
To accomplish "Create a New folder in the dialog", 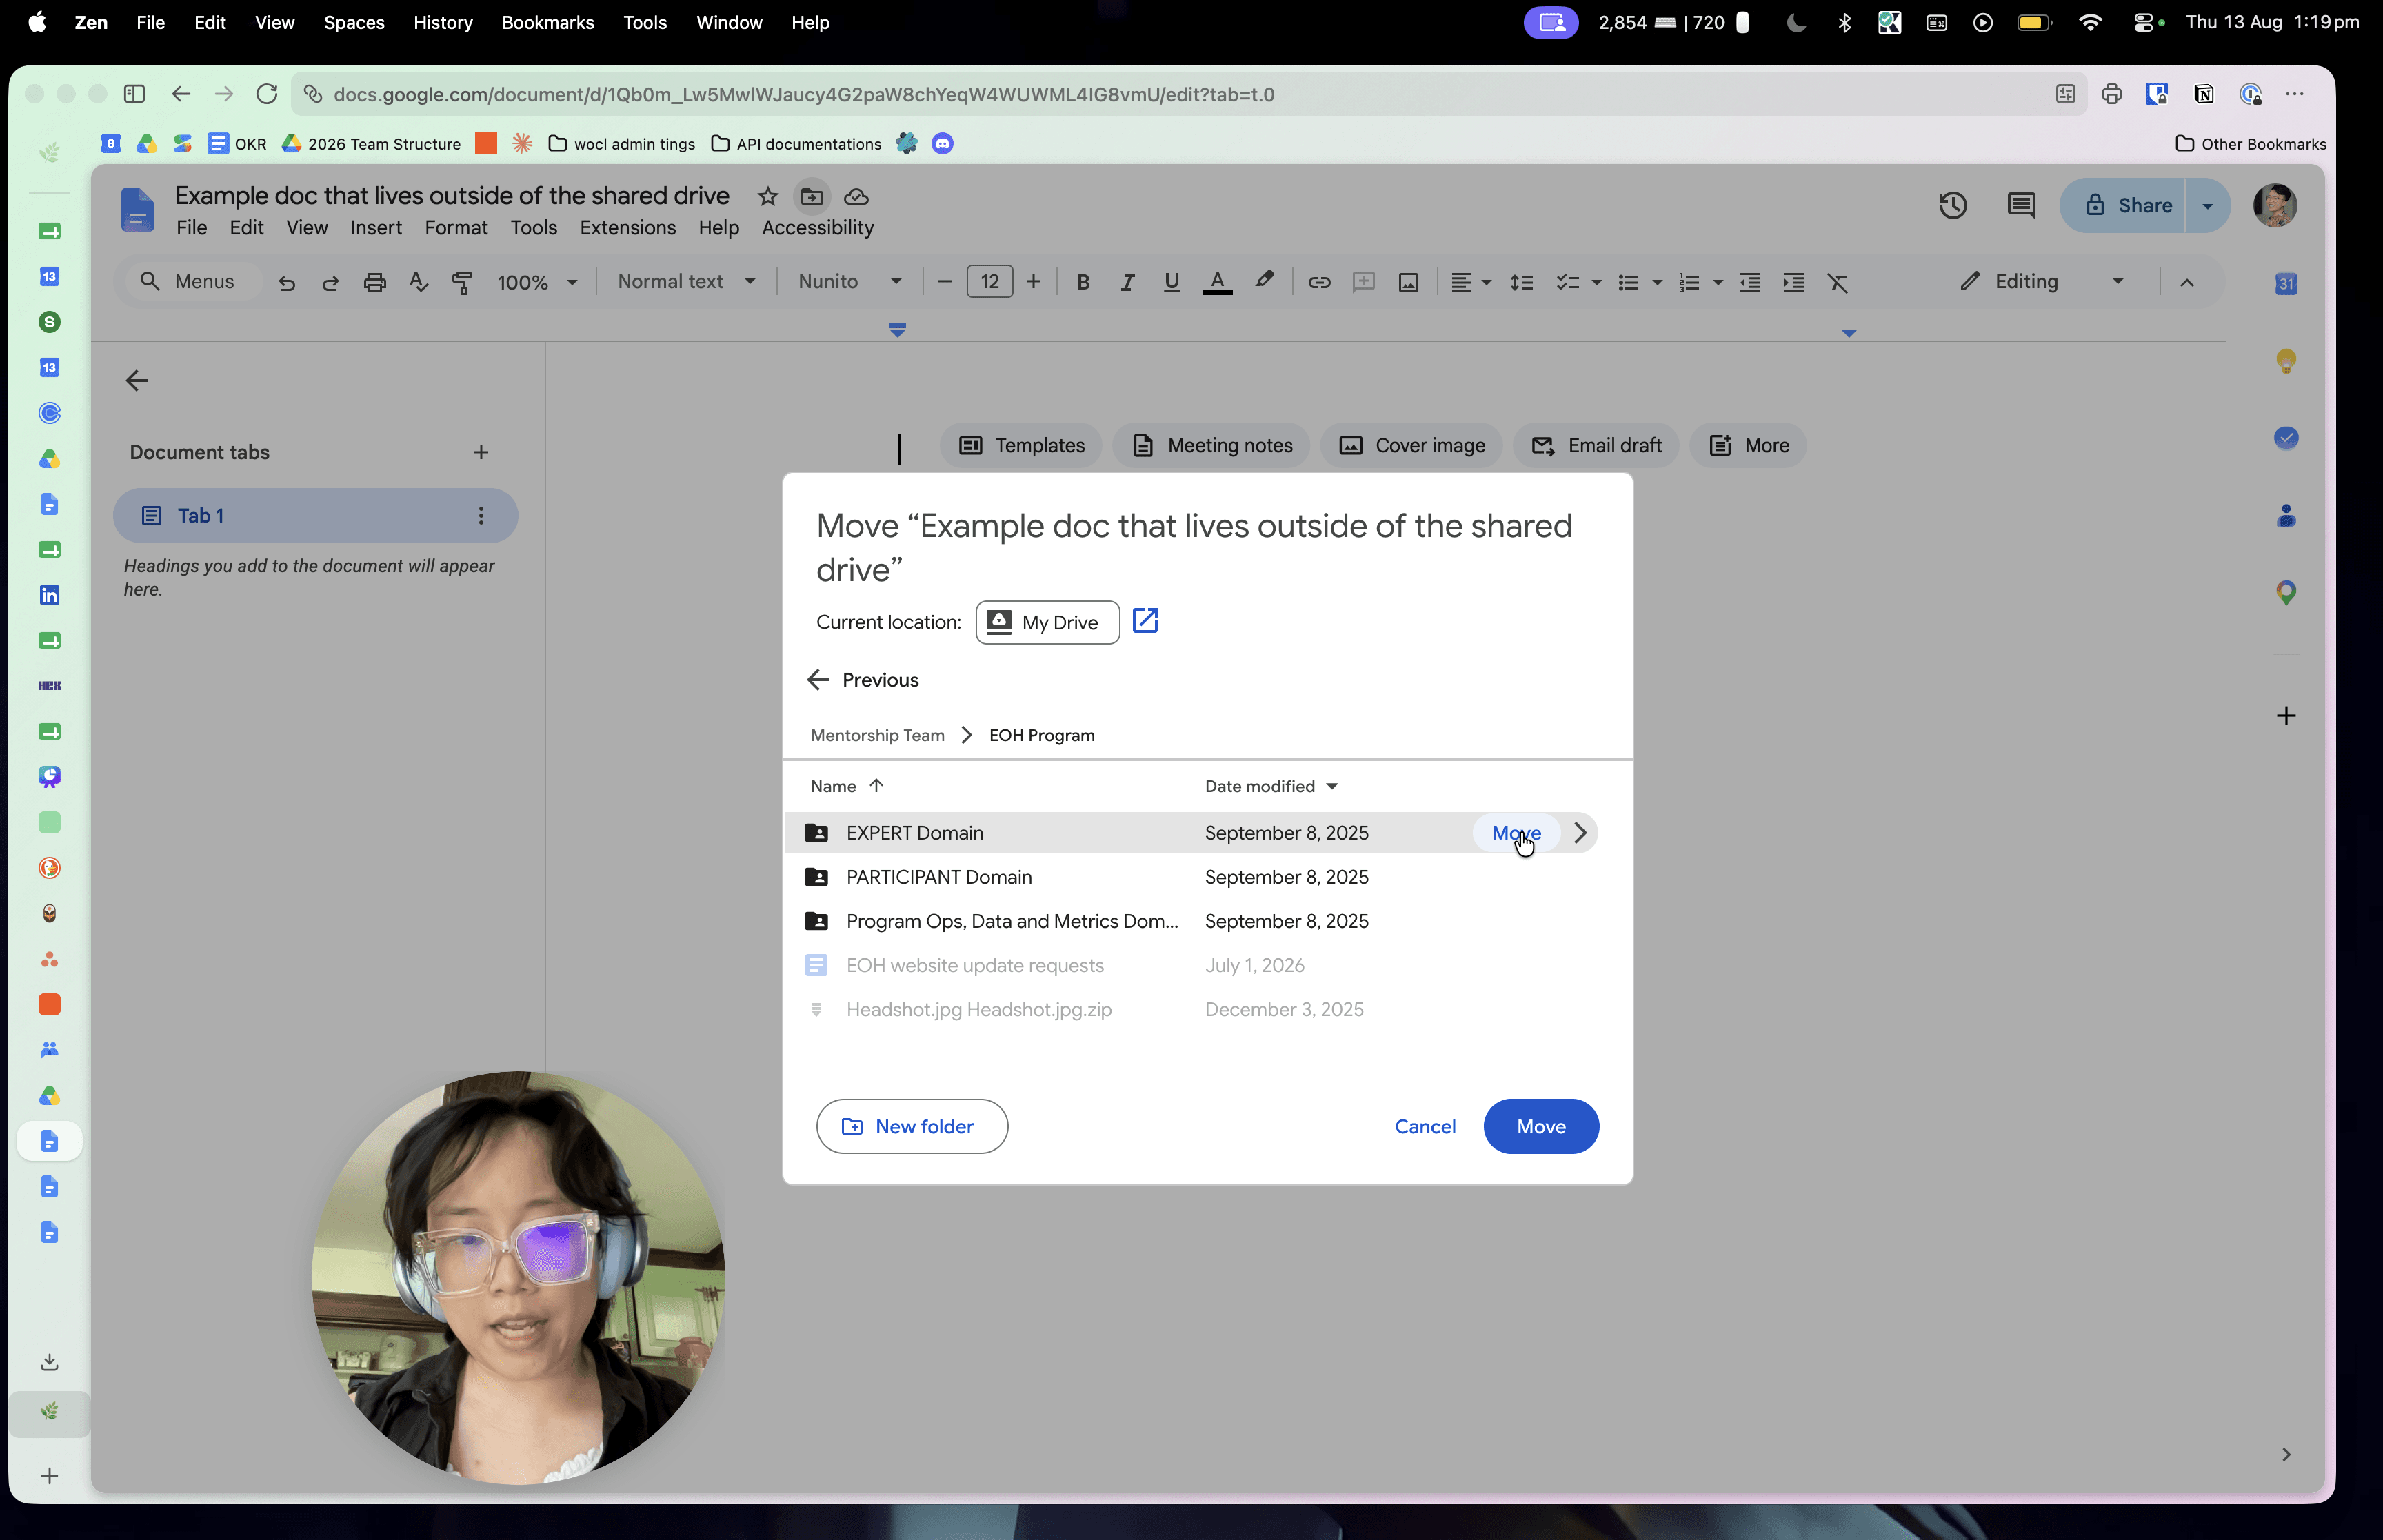I will pos(911,1127).
